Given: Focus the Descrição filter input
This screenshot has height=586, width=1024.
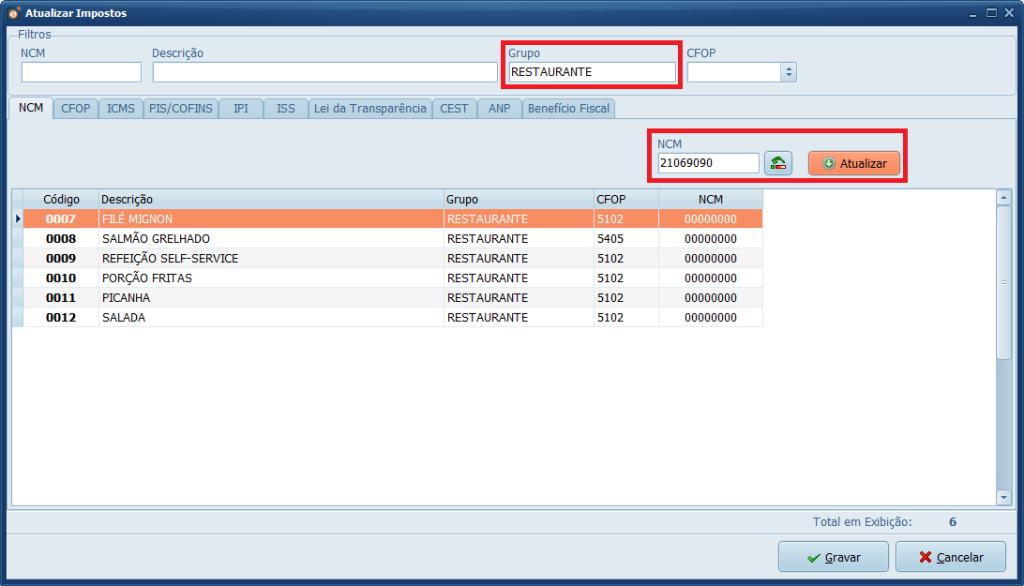Looking at the screenshot, I should pos(324,72).
